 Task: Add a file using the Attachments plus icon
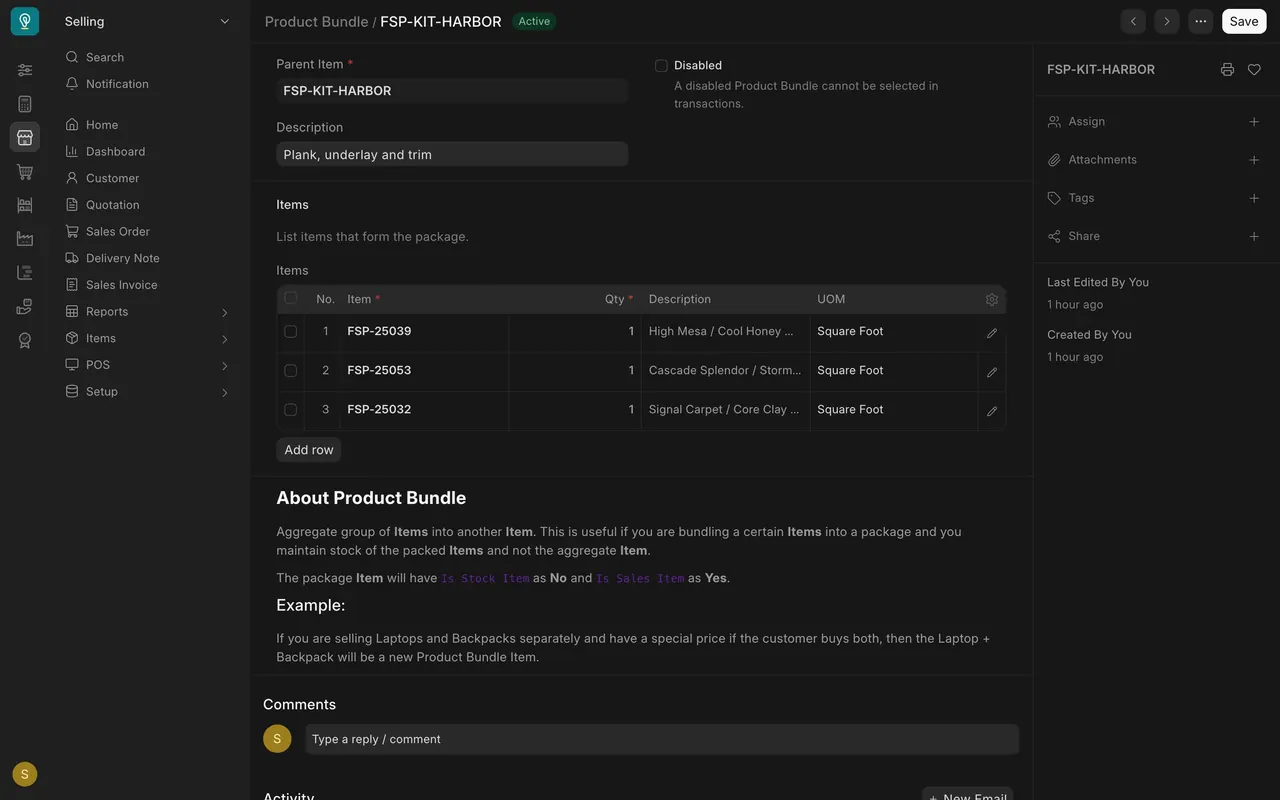[1254, 160]
